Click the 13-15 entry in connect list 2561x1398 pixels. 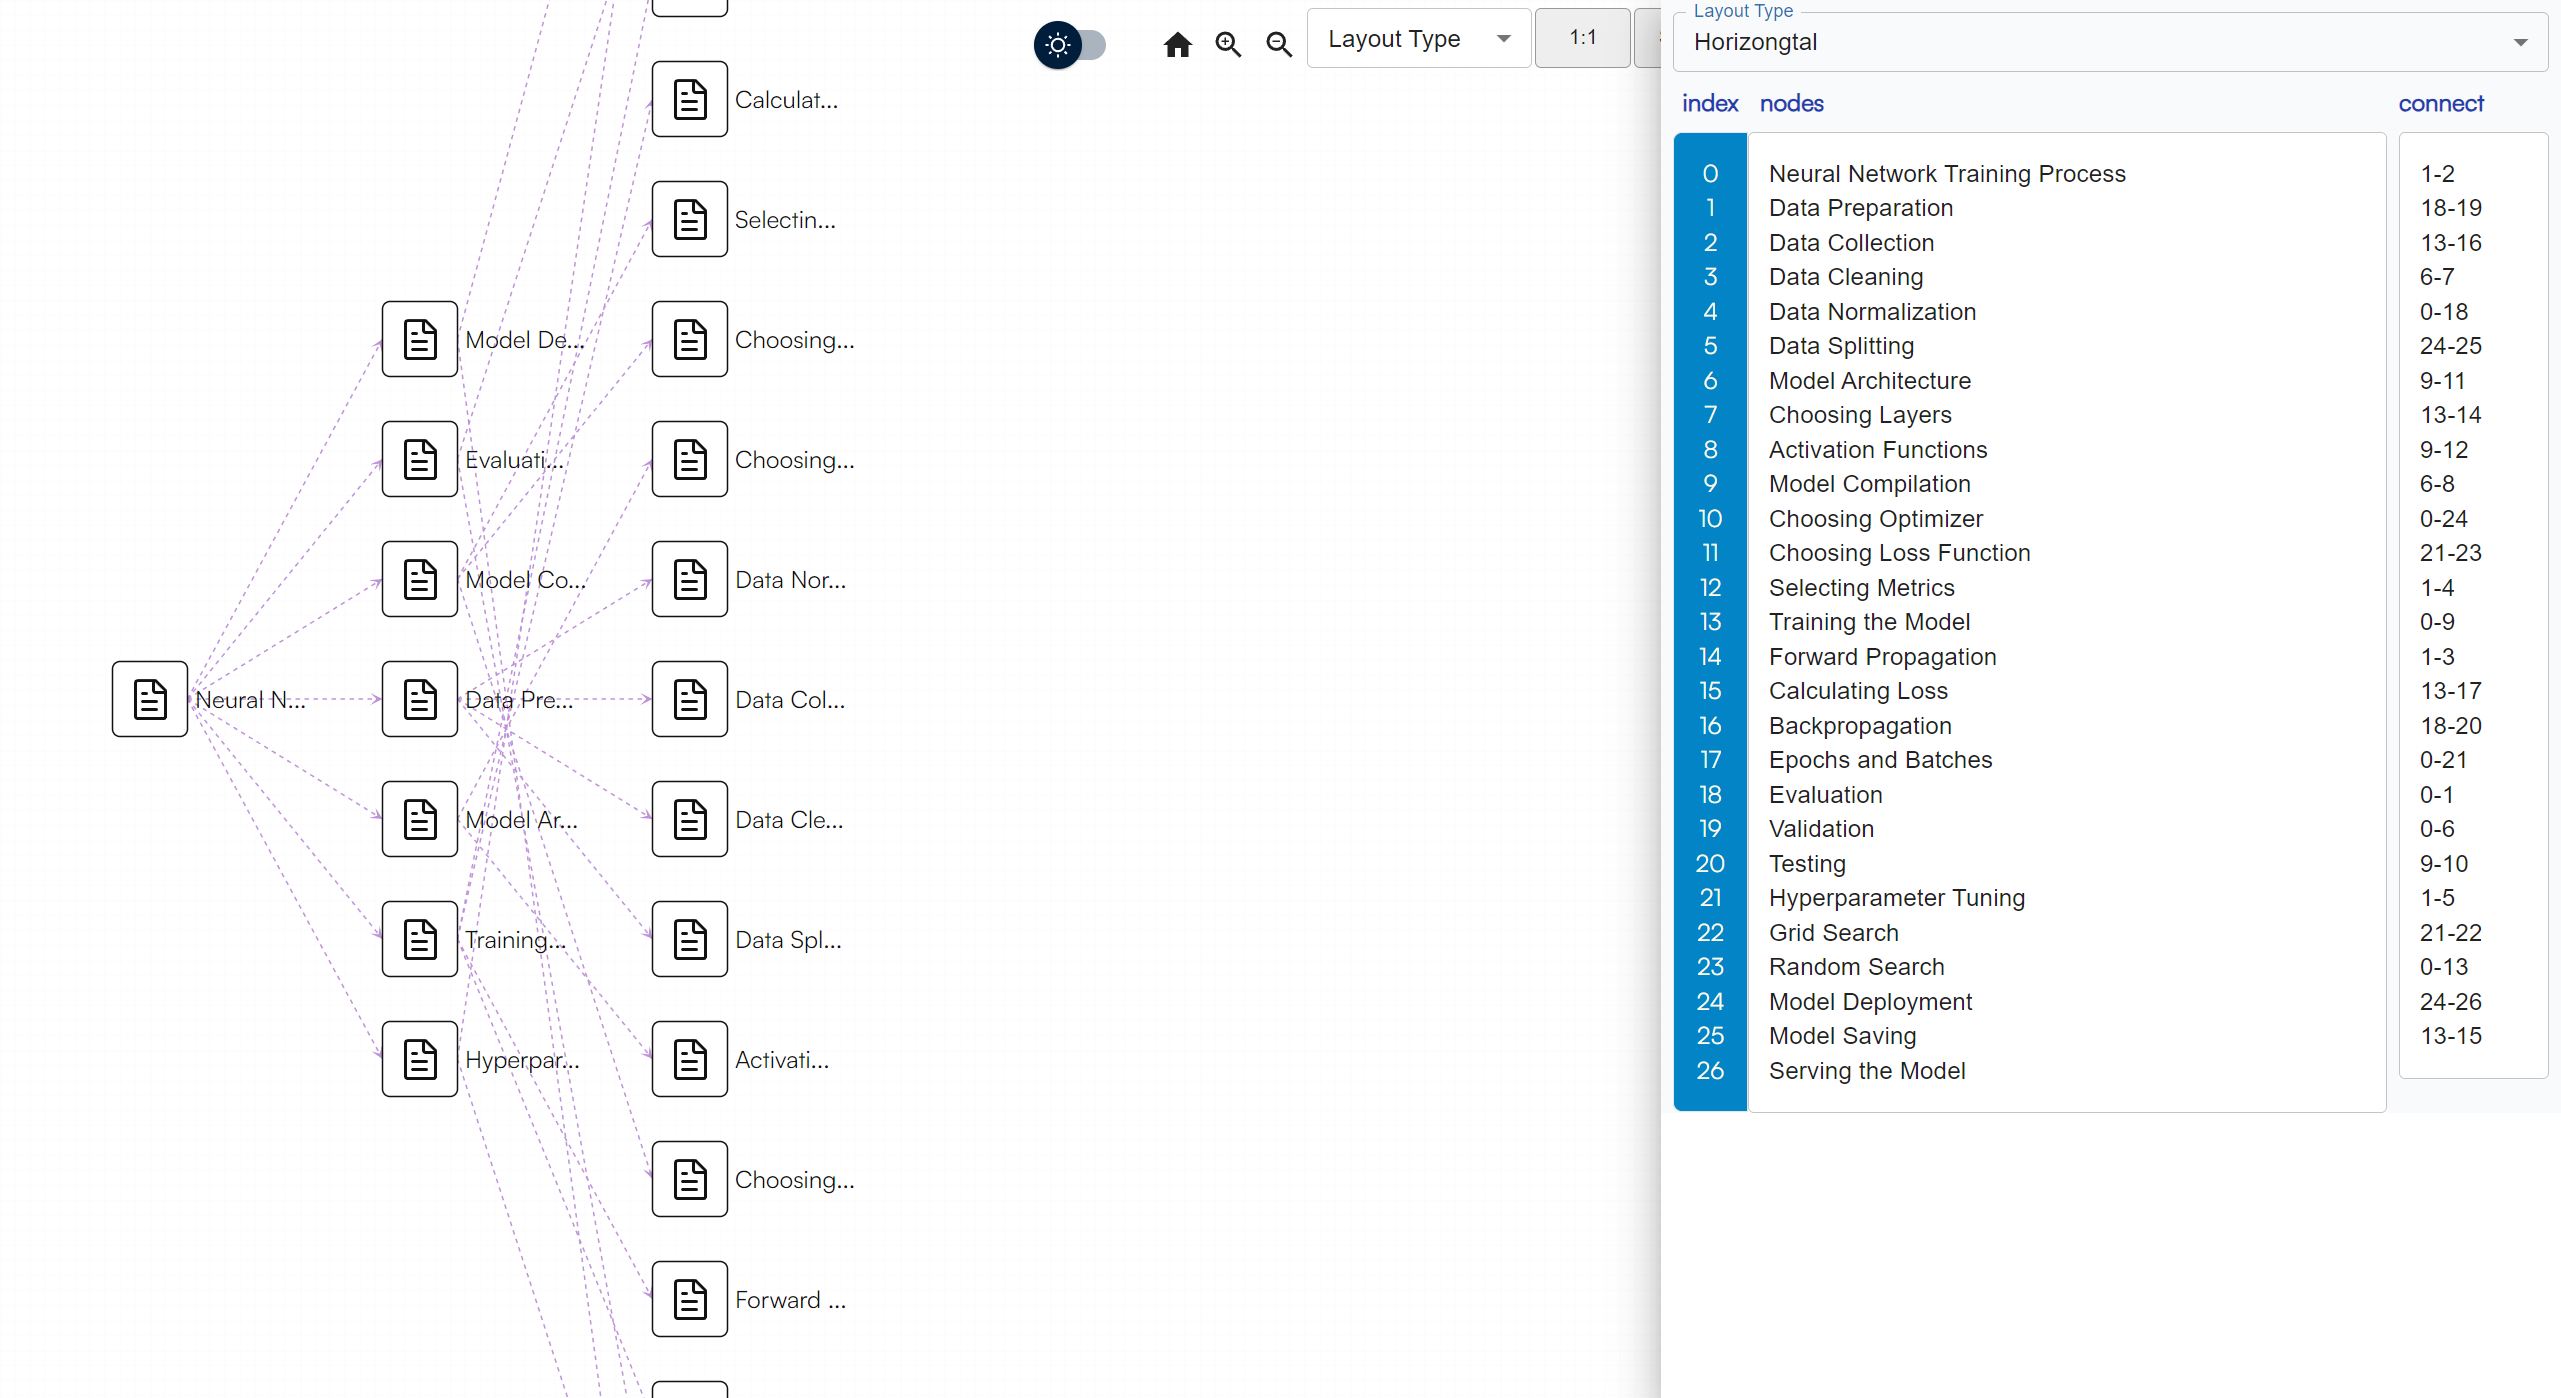(2450, 1036)
